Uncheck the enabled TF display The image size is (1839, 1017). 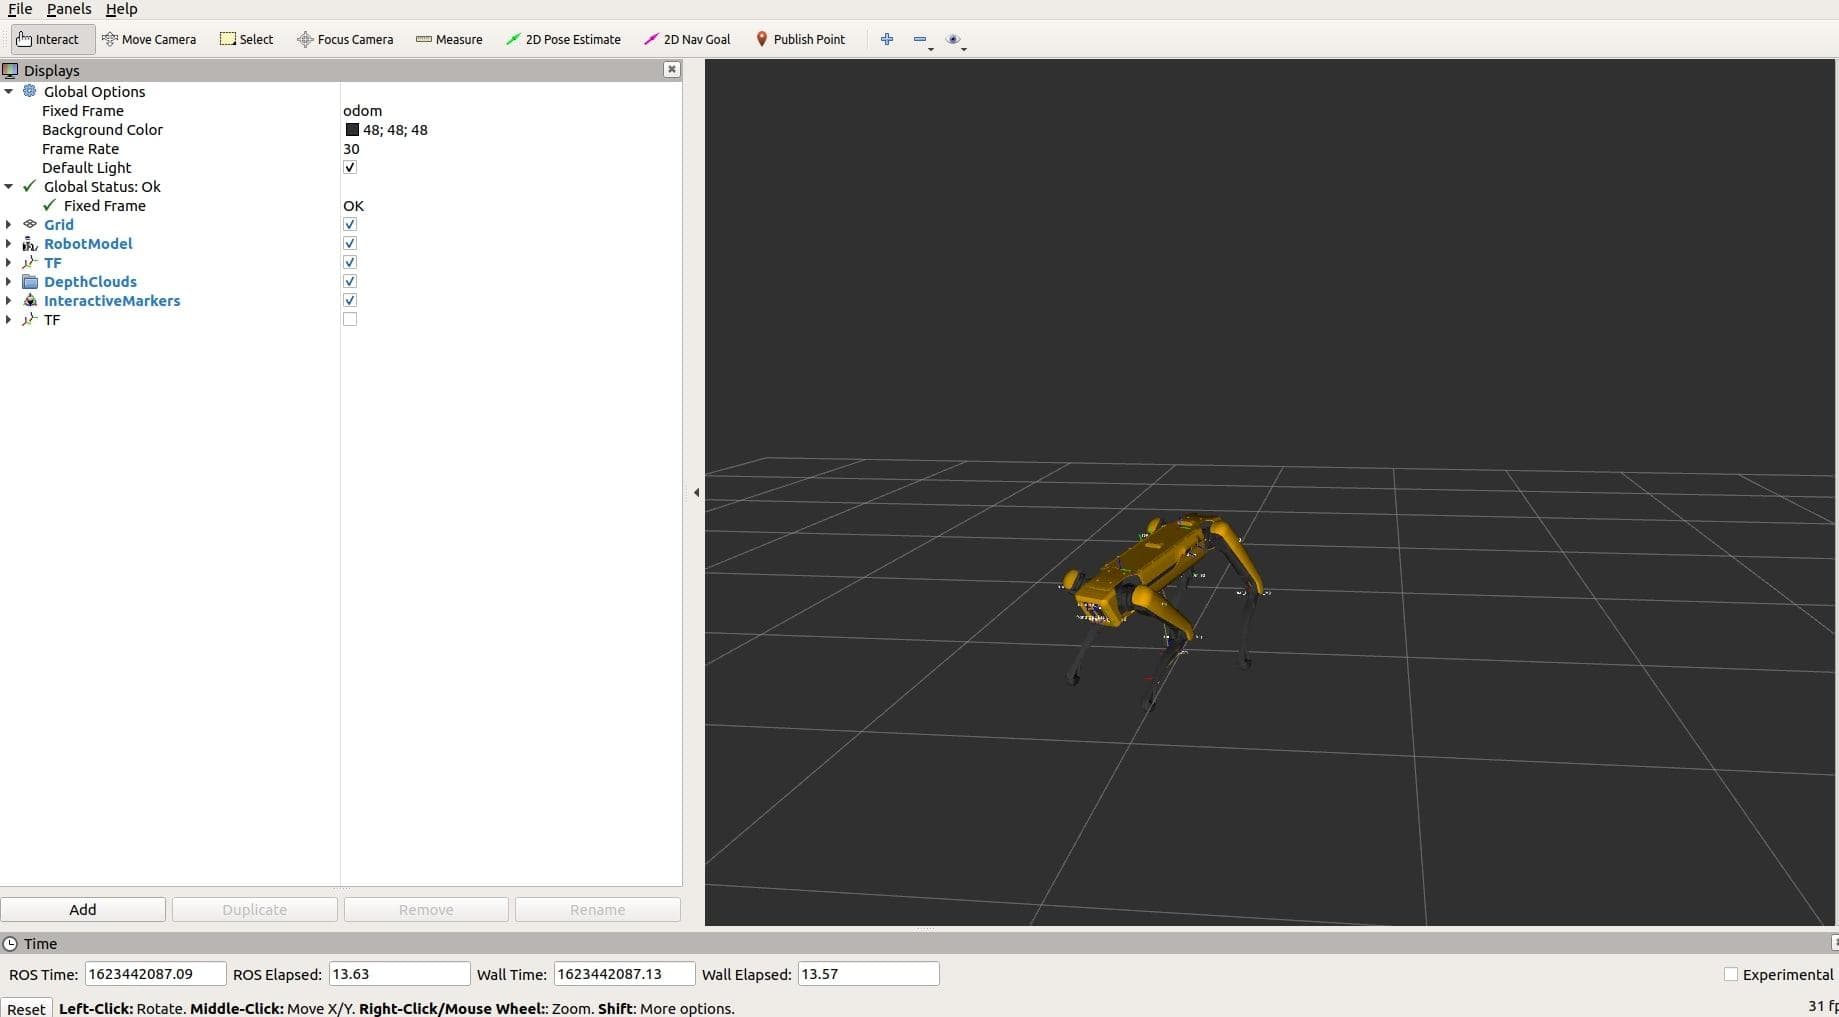pos(350,262)
